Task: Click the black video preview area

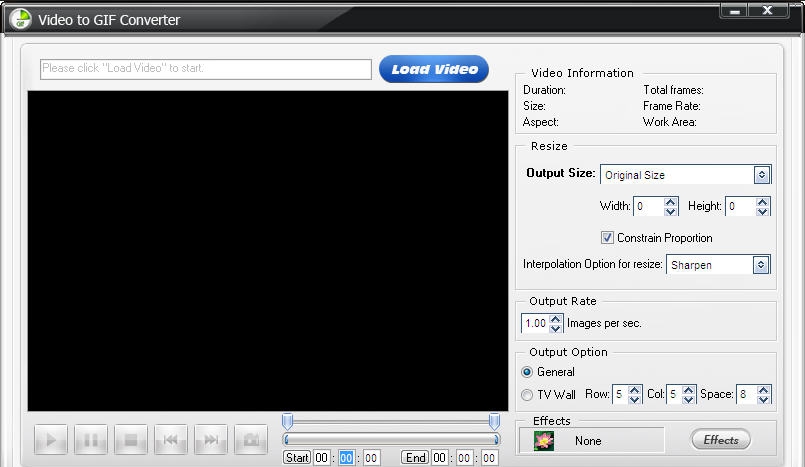Action: click(x=267, y=251)
